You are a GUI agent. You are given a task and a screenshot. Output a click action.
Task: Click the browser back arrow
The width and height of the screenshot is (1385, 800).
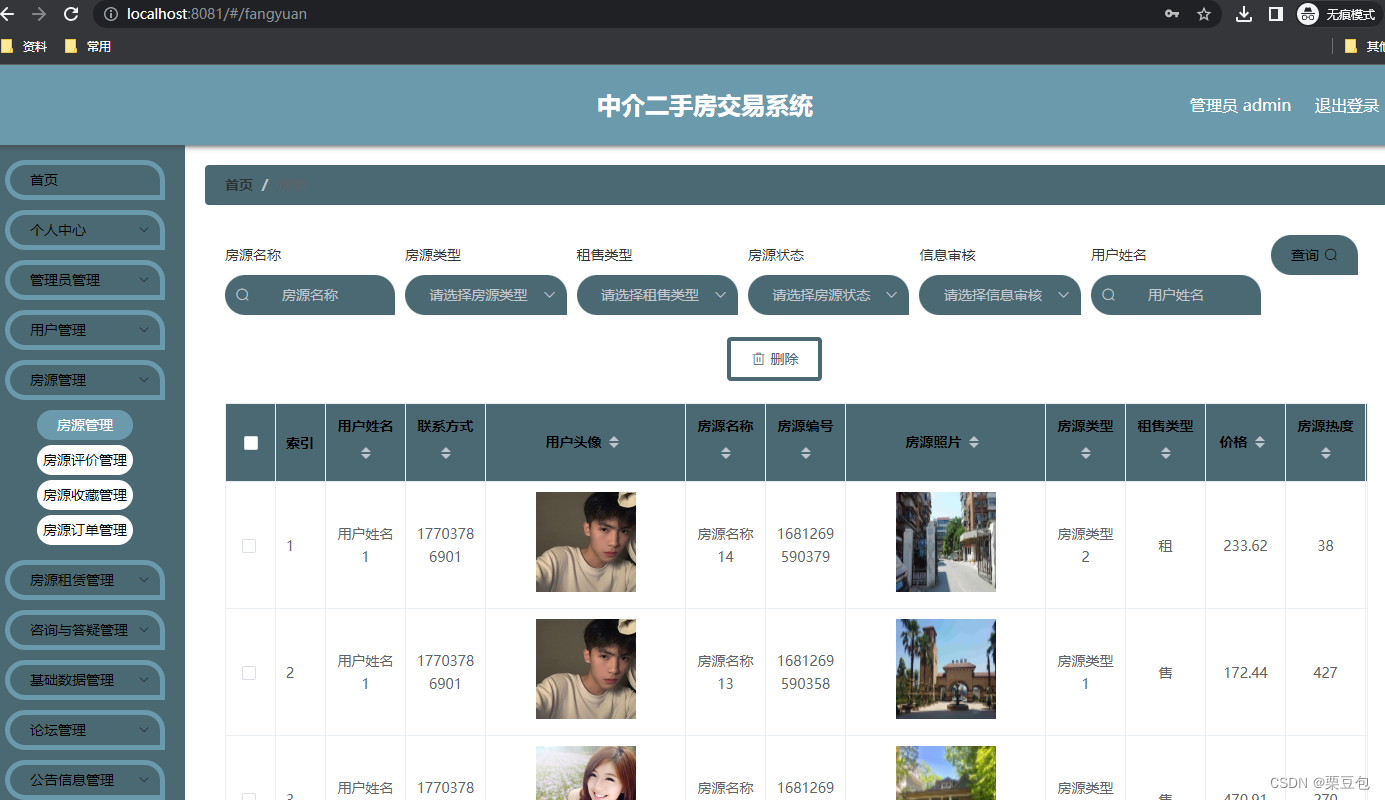coord(8,14)
